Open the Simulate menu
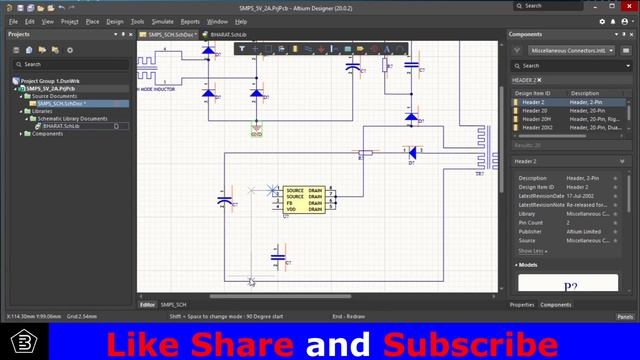Screen dimensions: 640x360 (162, 22)
